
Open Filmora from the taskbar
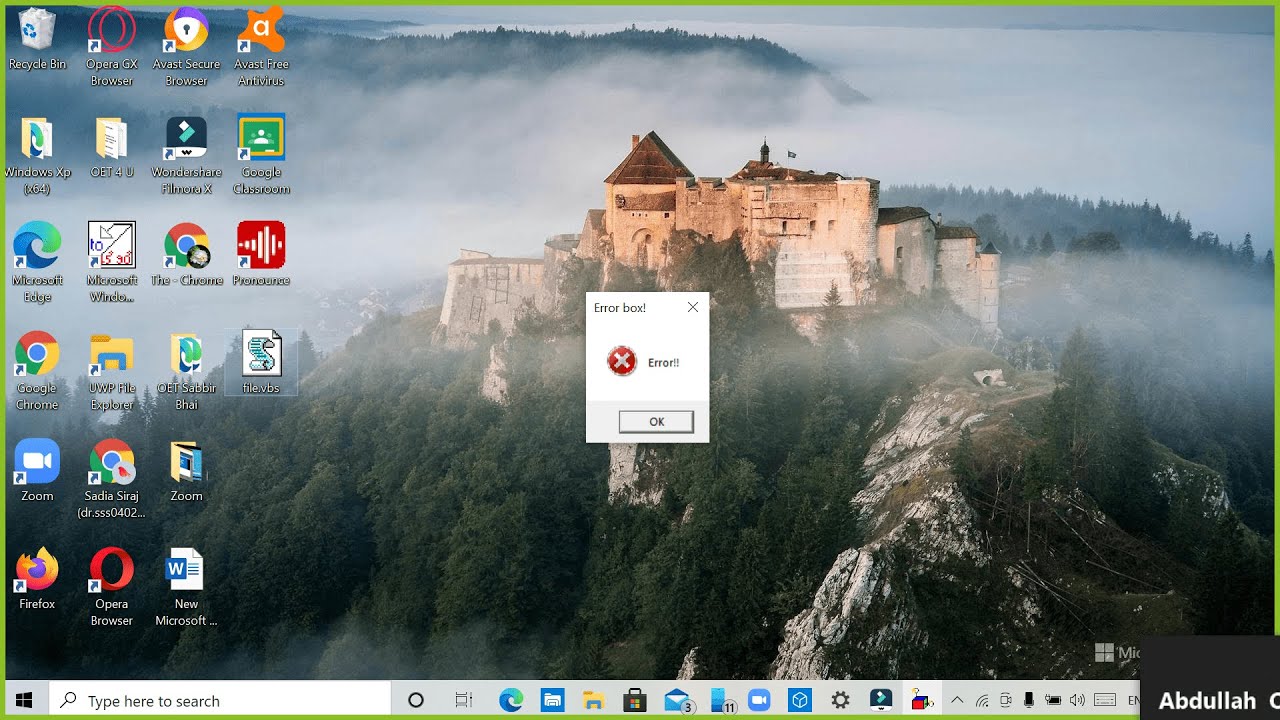(881, 701)
